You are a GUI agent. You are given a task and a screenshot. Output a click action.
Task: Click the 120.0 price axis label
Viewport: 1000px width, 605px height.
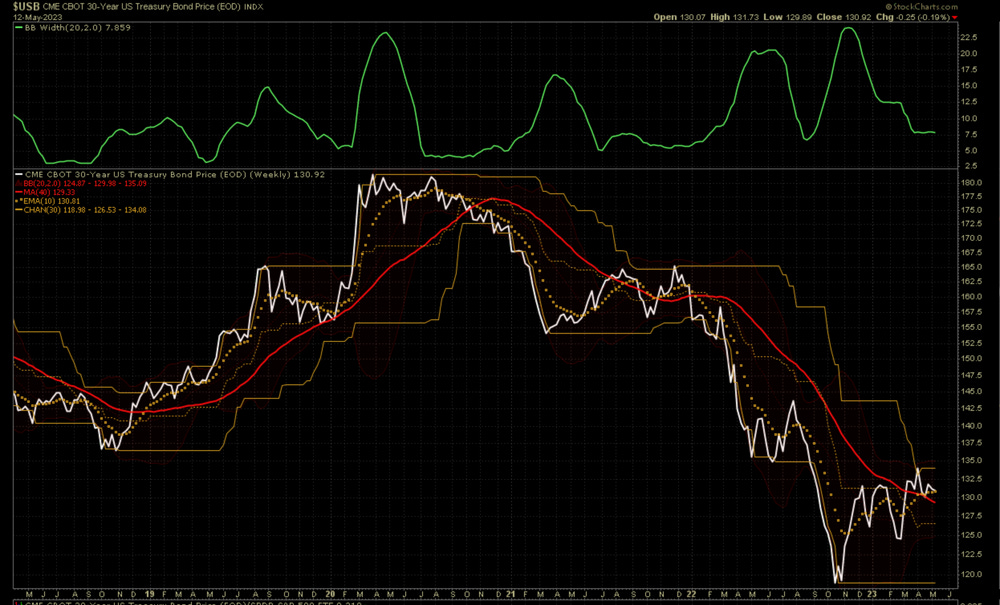(x=972, y=574)
